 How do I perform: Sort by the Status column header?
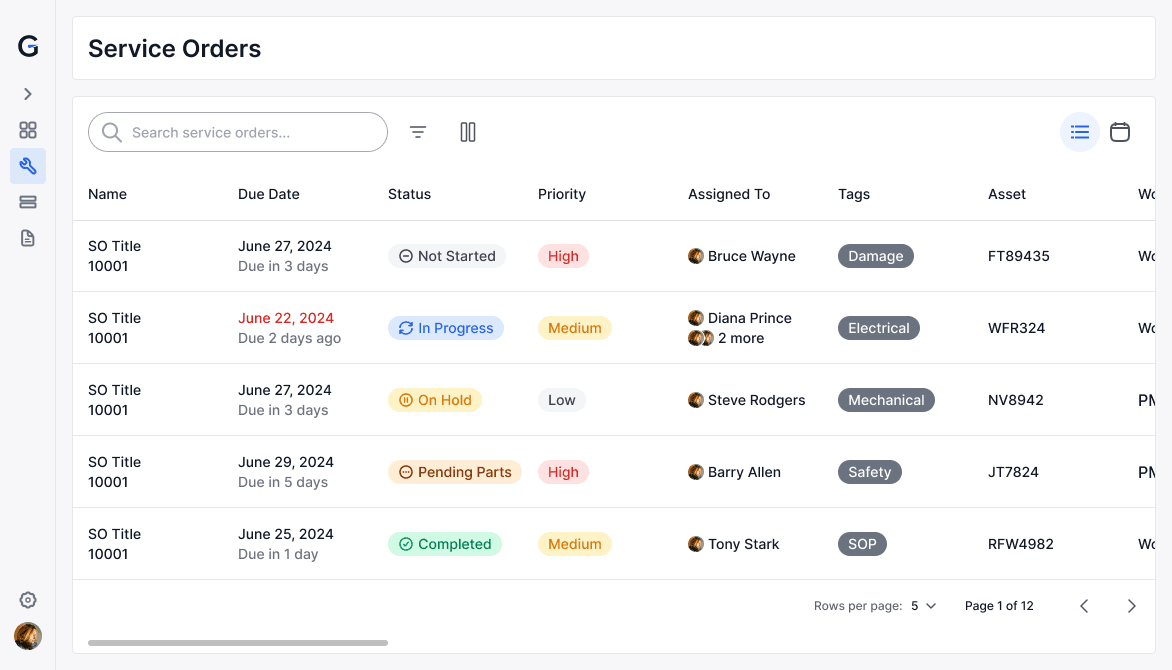[x=410, y=194]
